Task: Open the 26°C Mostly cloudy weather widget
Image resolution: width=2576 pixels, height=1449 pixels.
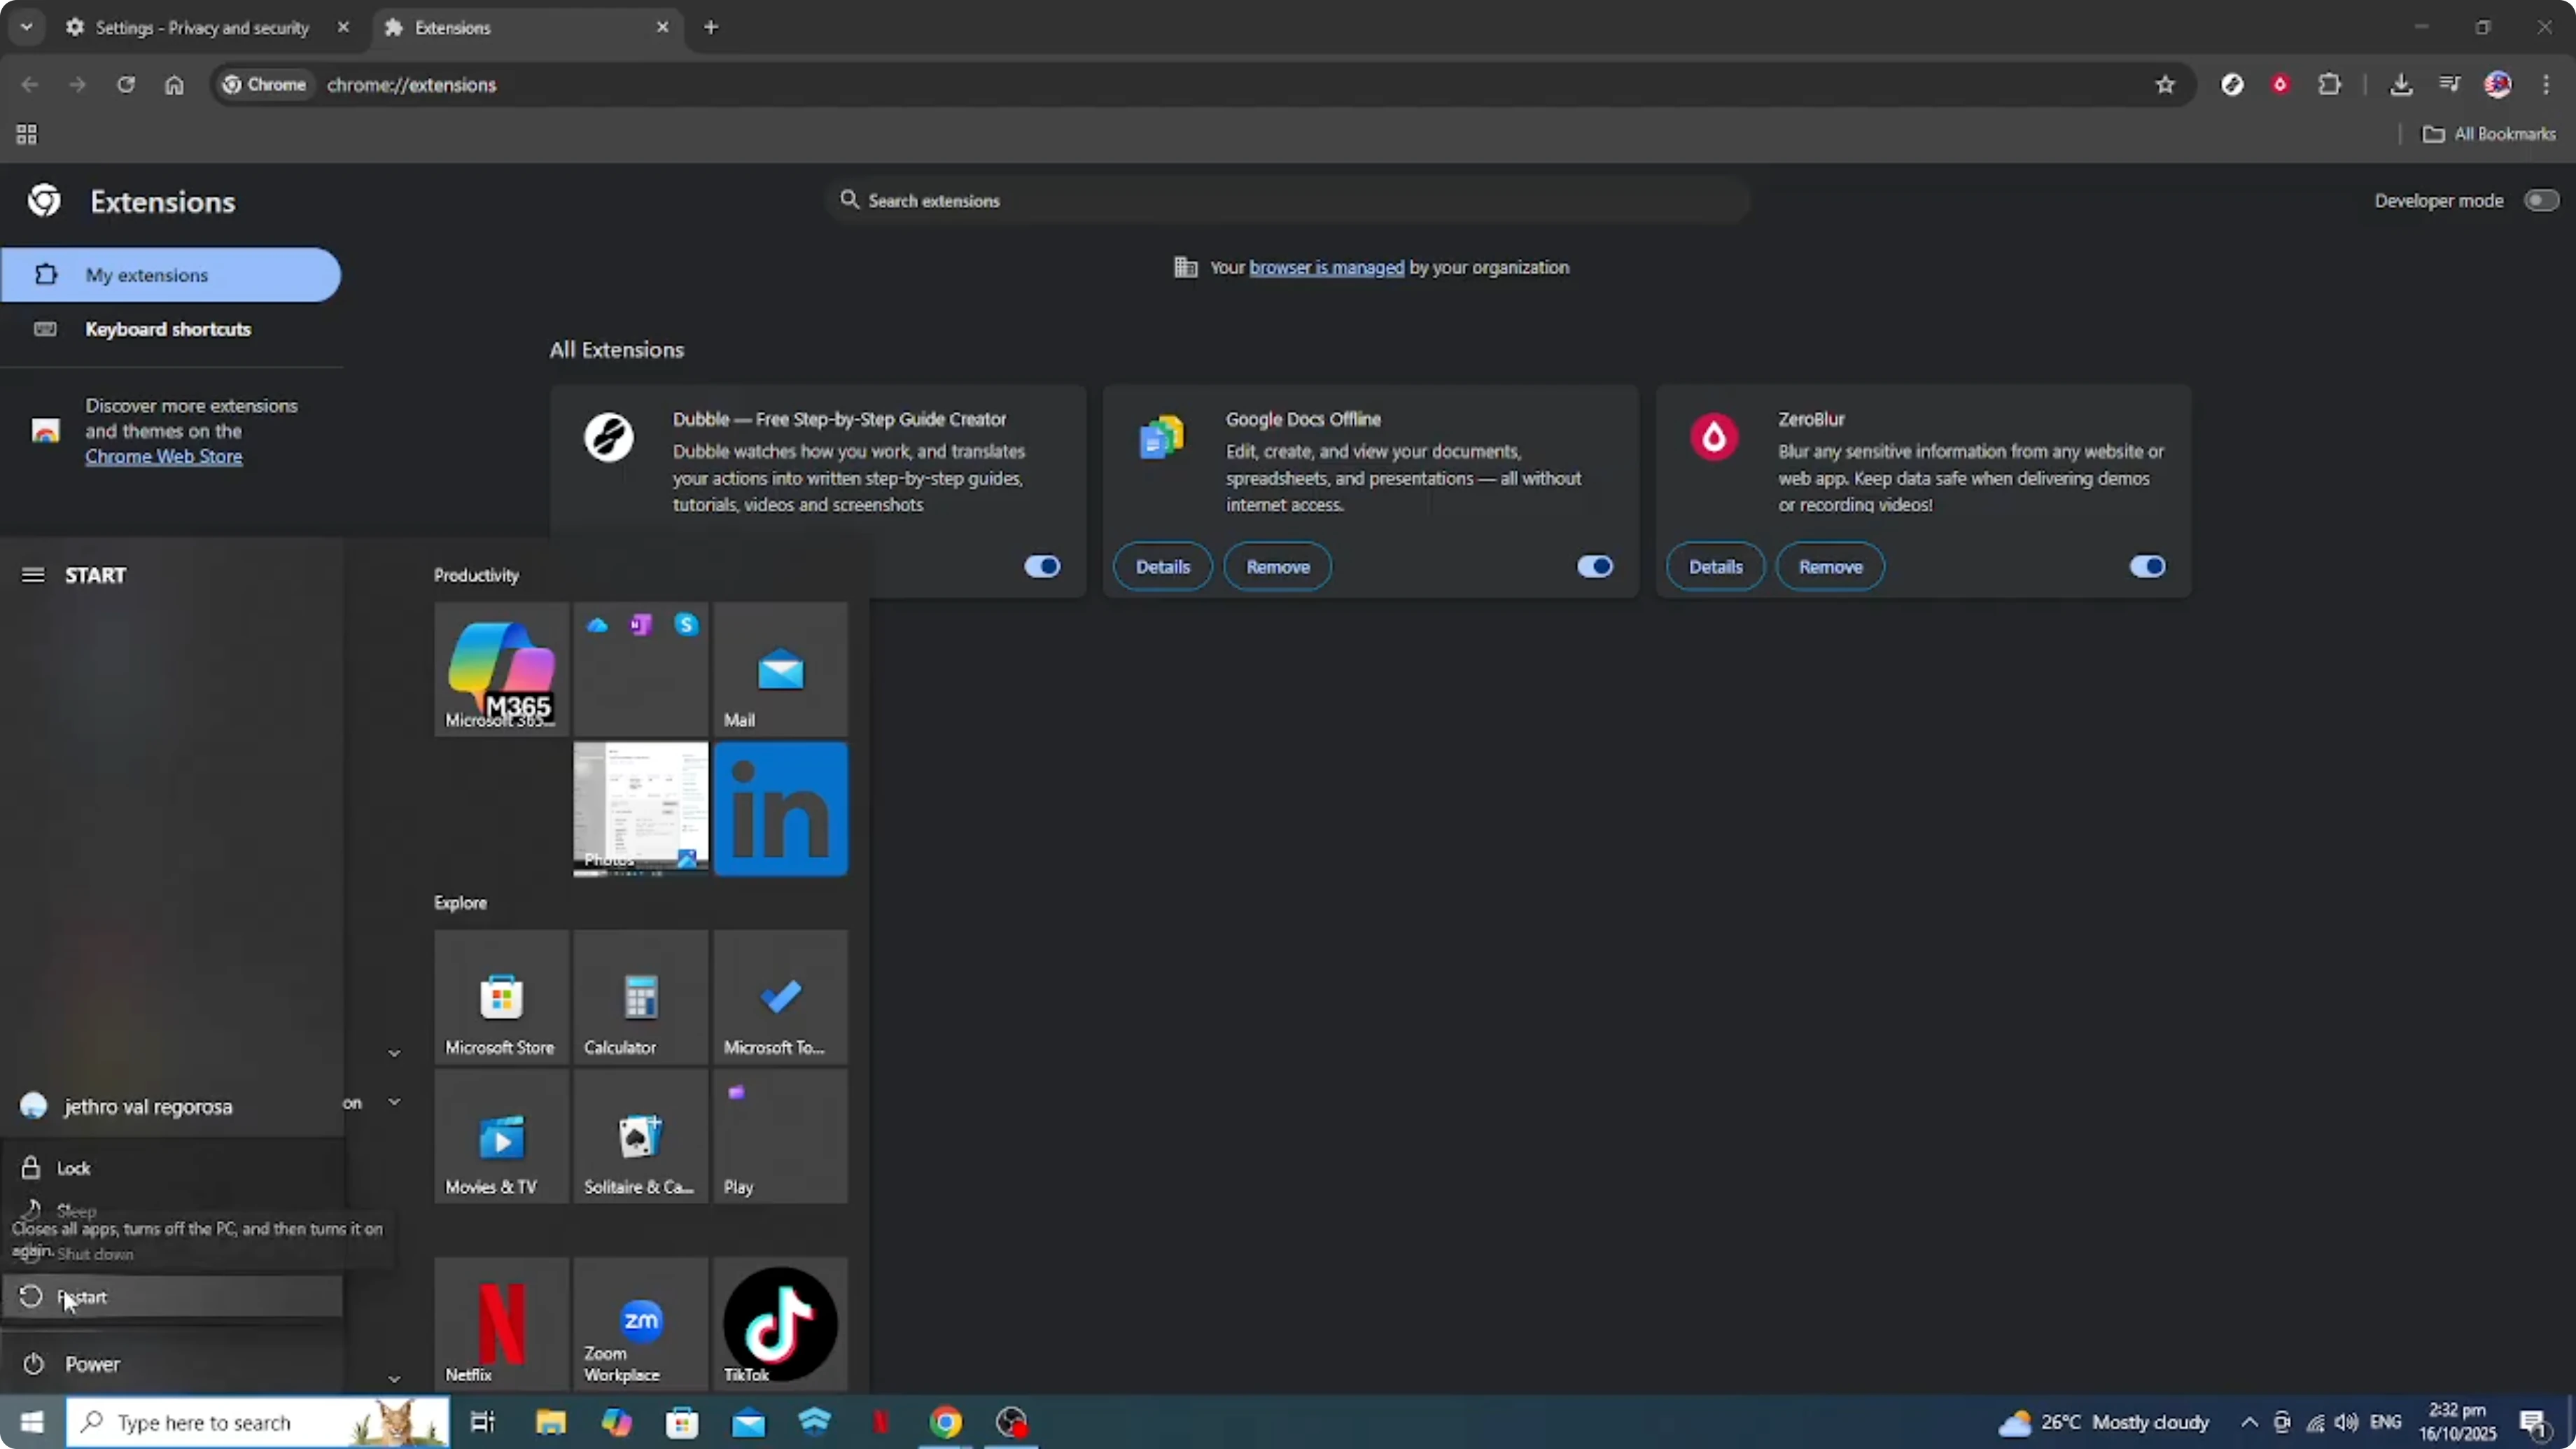Action: click(x=2104, y=1422)
